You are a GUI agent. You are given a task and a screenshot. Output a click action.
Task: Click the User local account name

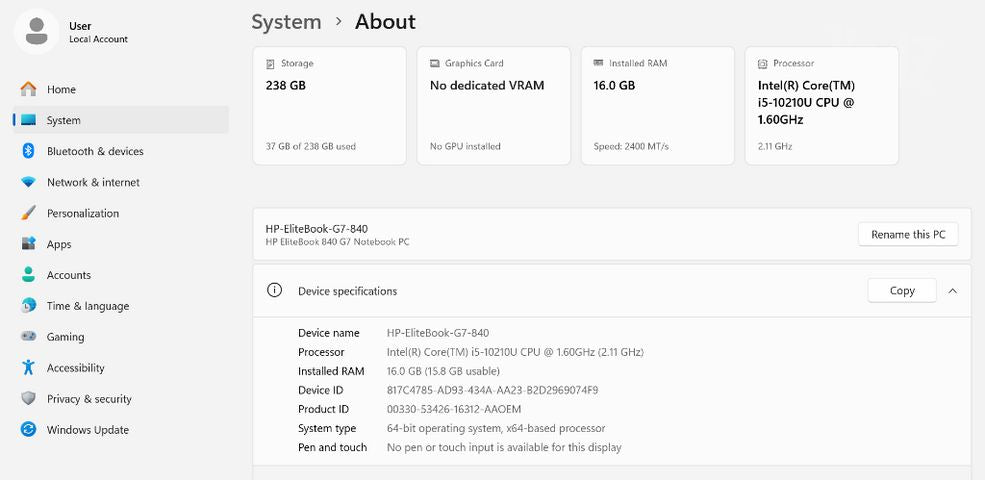click(80, 26)
